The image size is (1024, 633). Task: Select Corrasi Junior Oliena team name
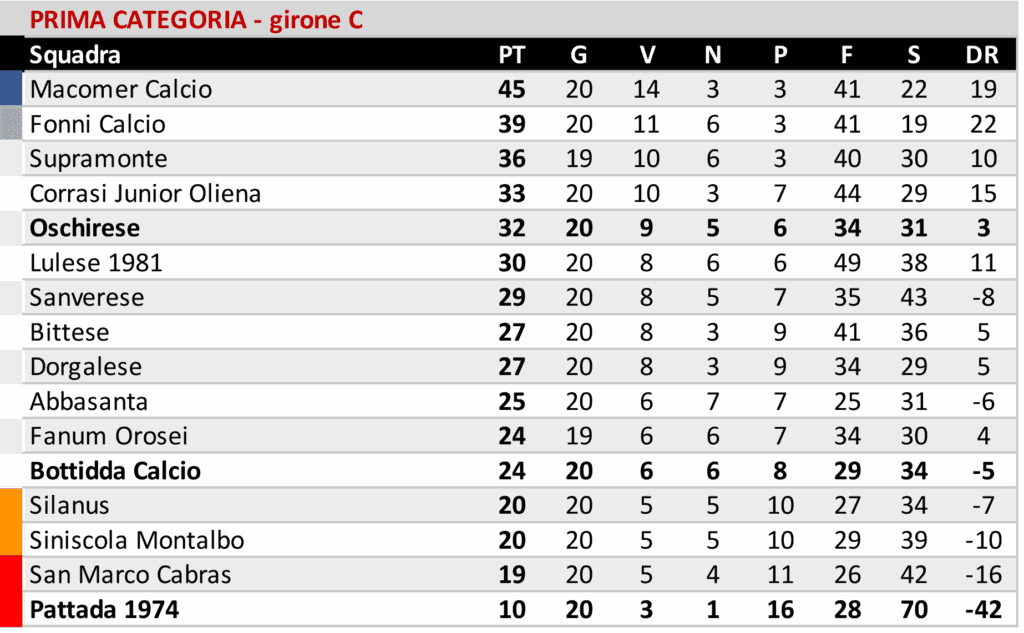pyautogui.click(x=145, y=194)
